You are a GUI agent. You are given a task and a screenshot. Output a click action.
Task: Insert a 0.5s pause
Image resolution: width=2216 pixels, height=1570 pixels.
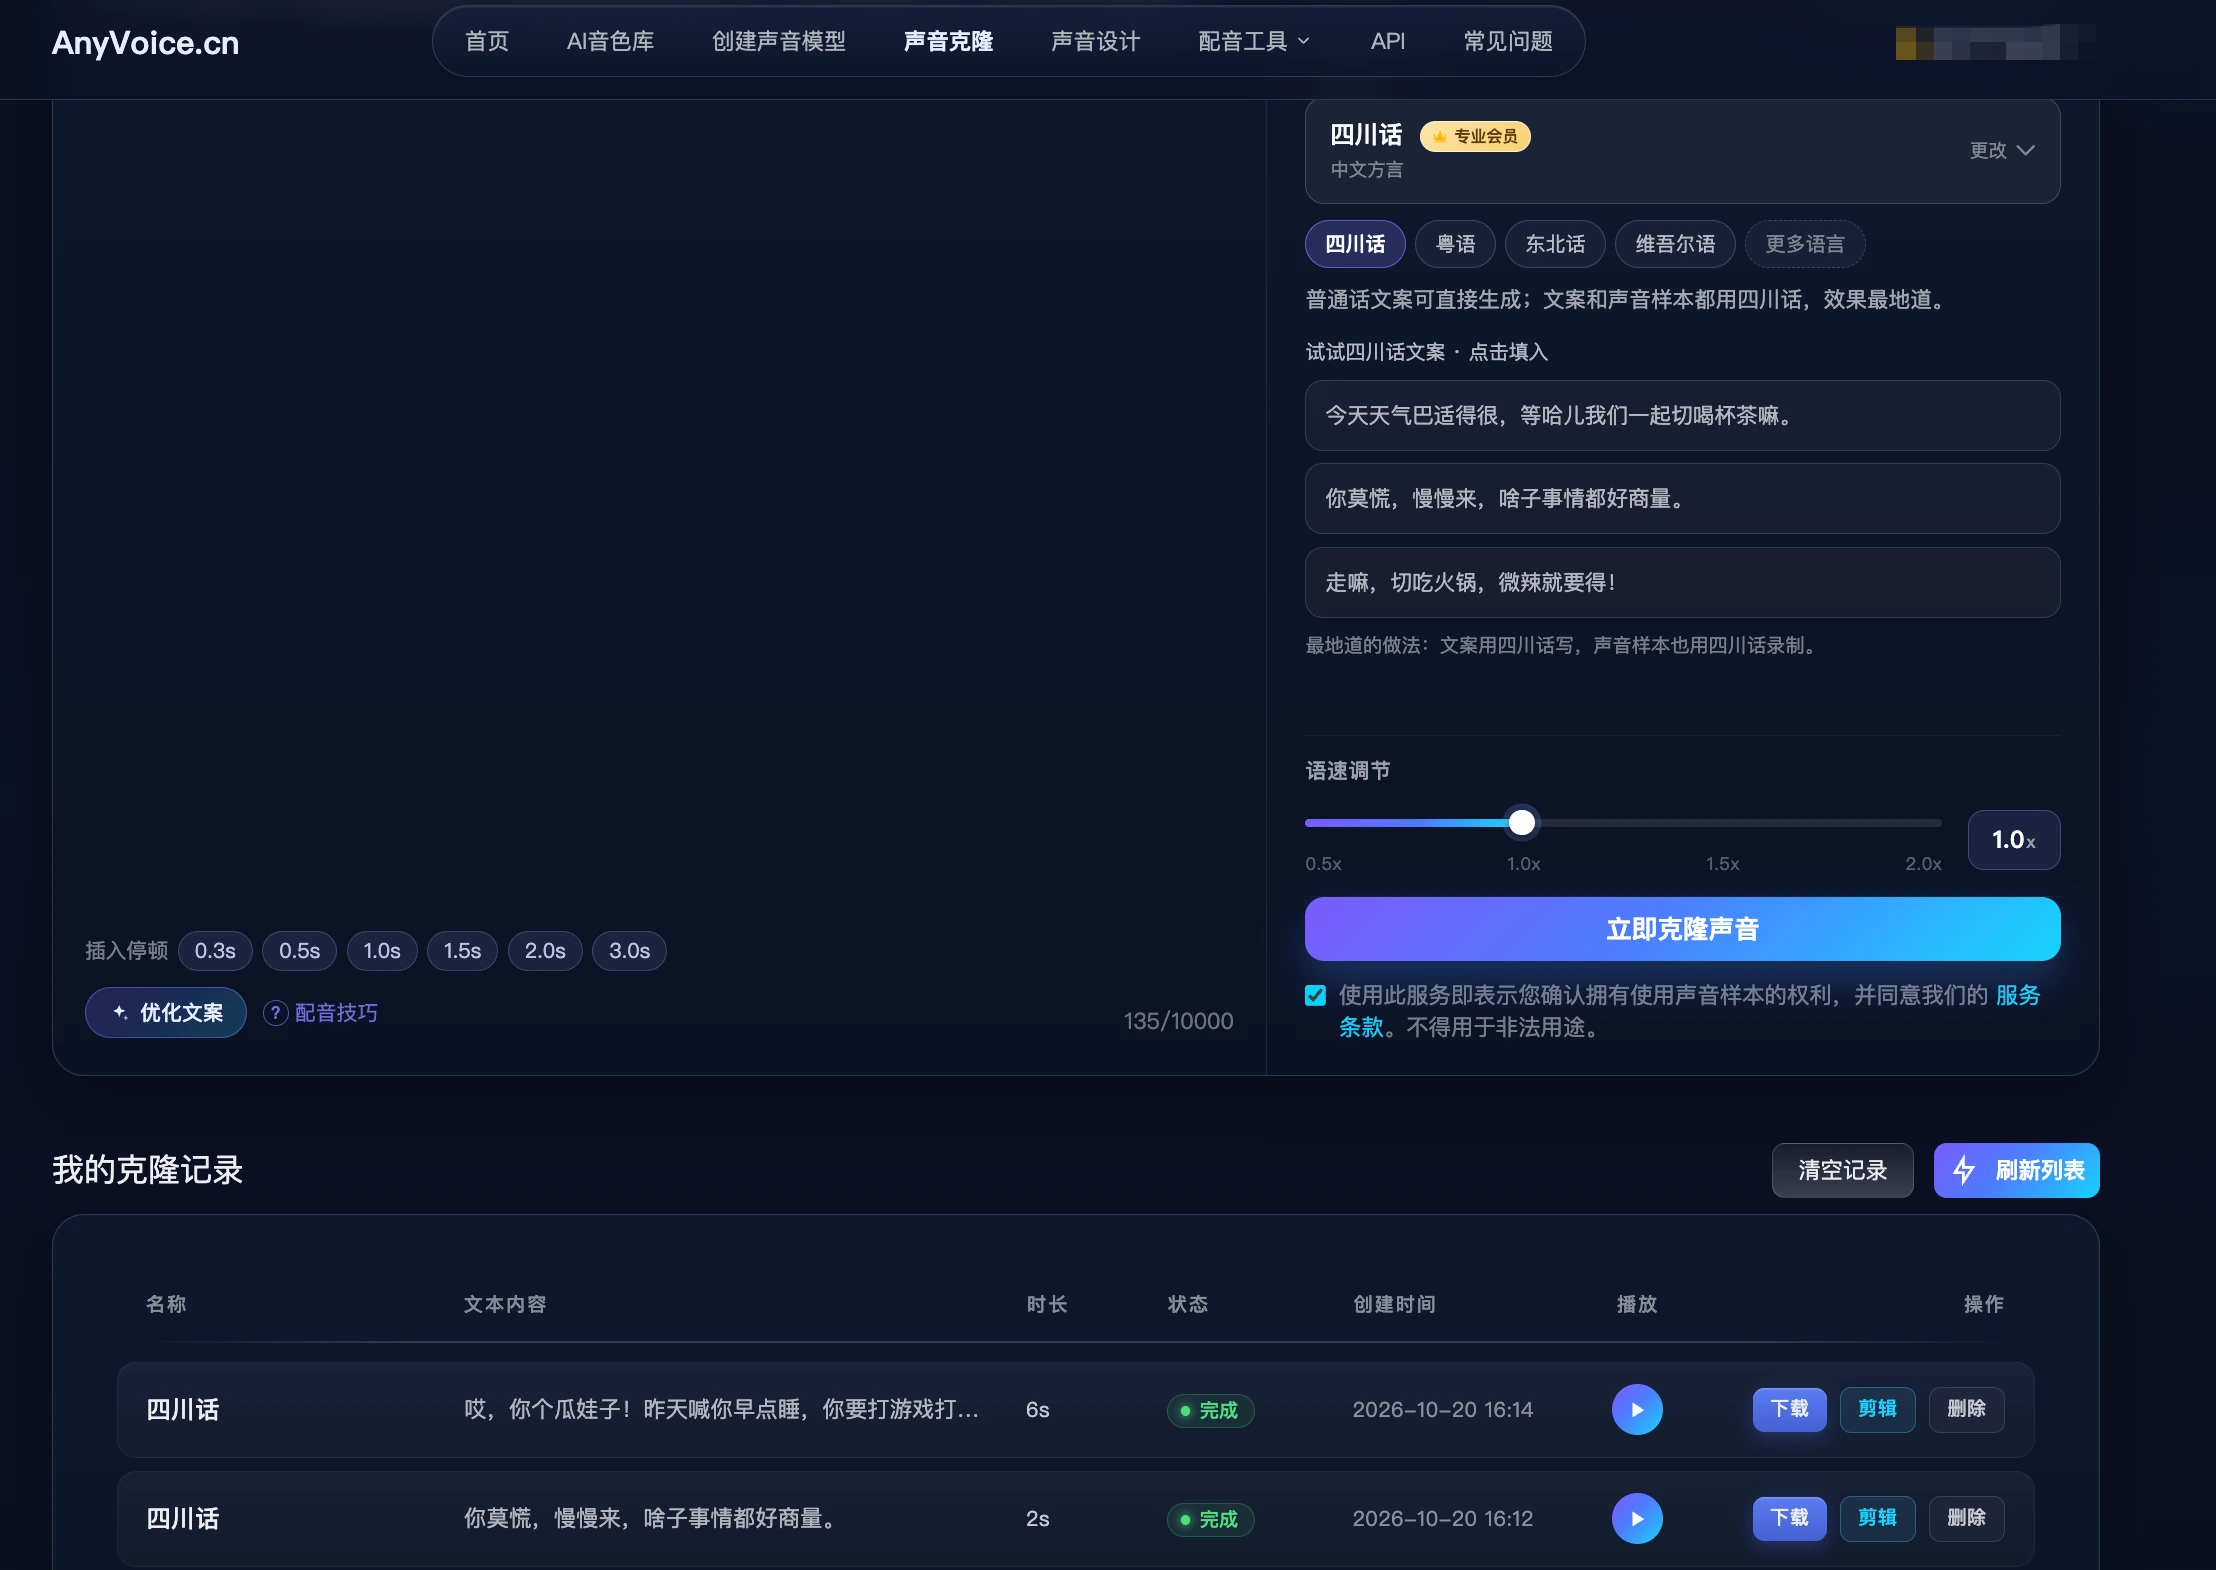[299, 951]
